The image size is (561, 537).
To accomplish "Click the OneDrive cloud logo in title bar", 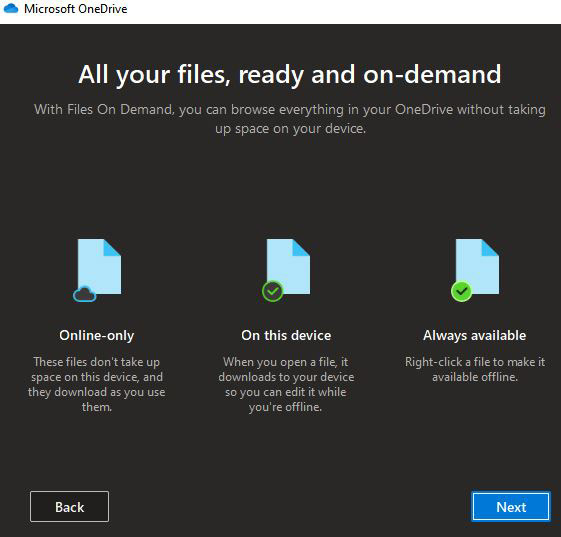I will [11, 8].
